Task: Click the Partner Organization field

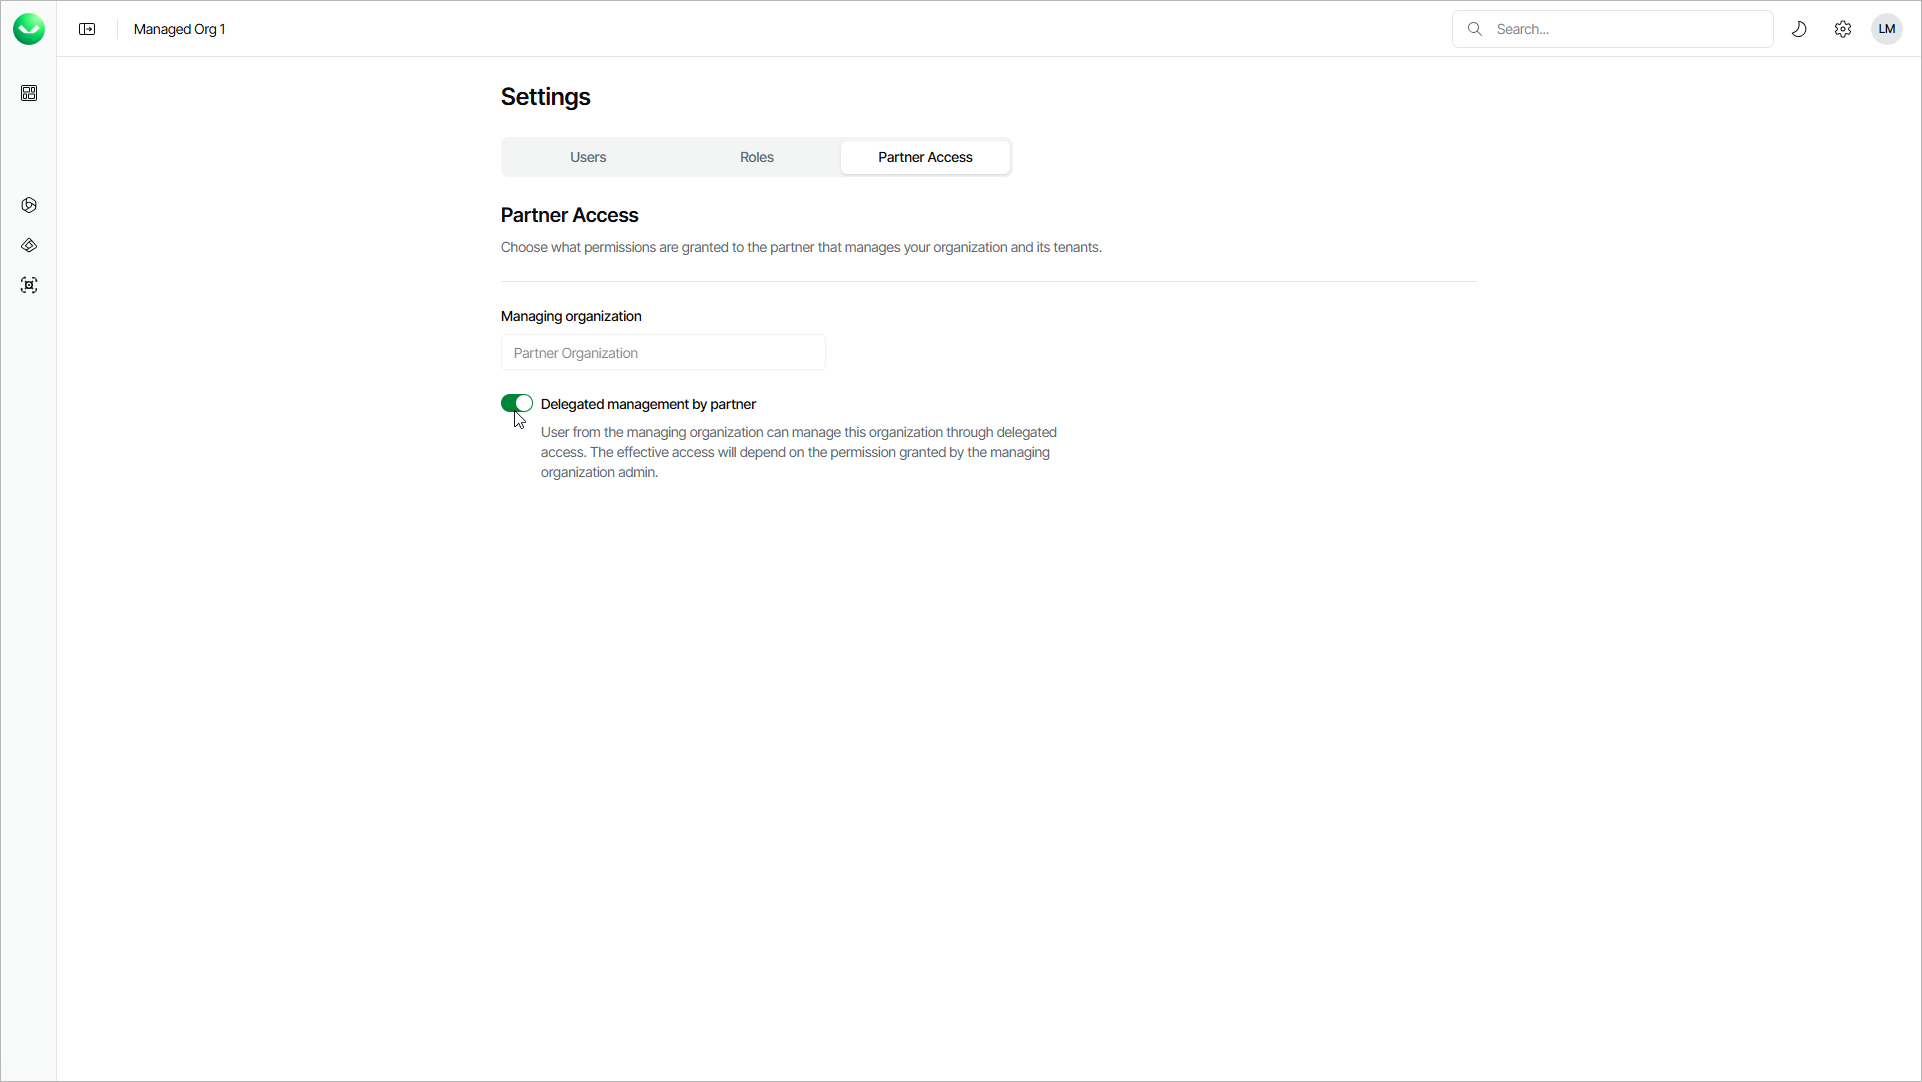Action: click(x=663, y=353)
